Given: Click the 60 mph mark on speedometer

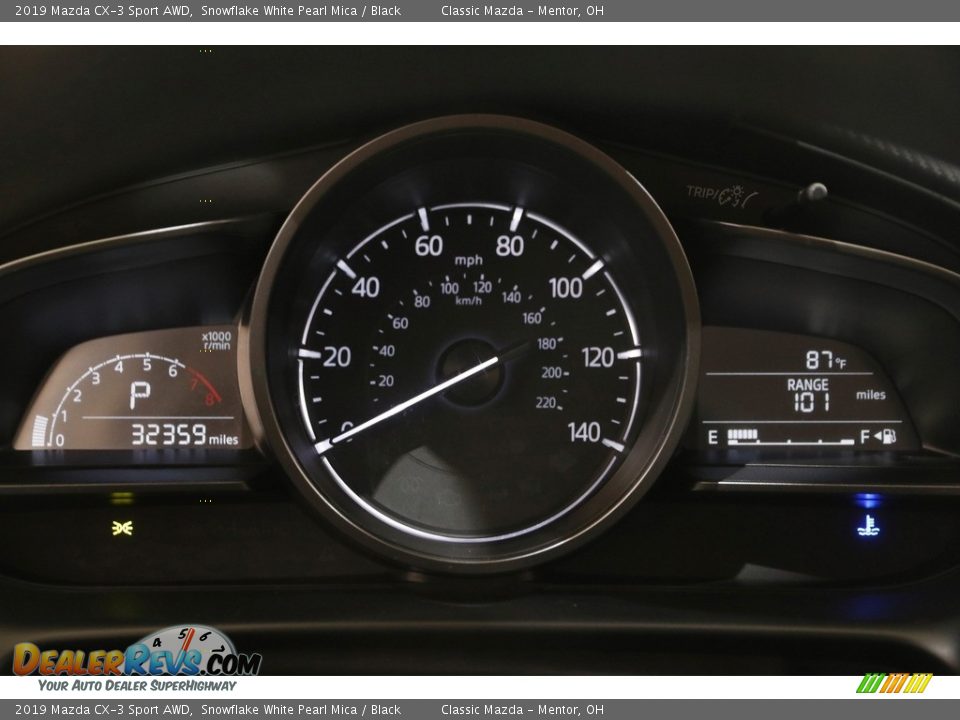Looking at the screenshot, I should [x=428, y=246].
